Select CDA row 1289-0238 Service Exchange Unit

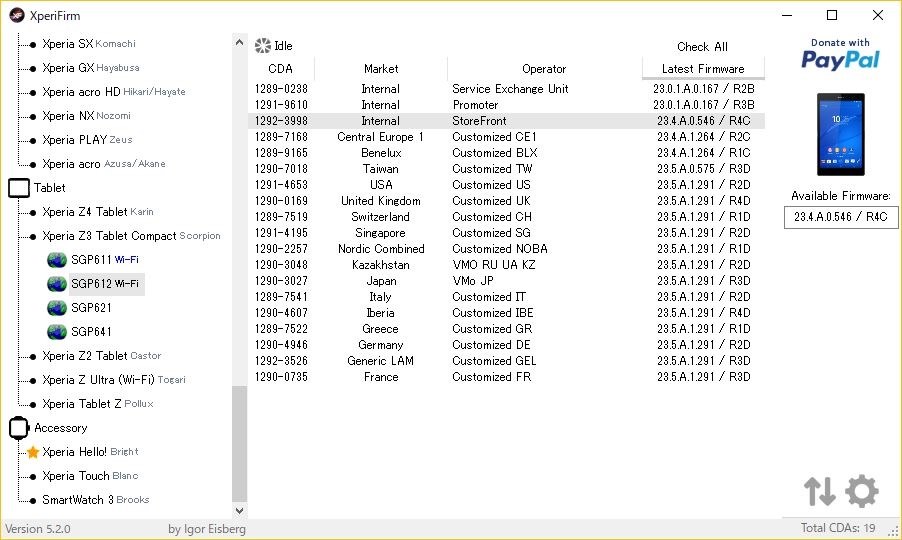click(x=506, y=89)
